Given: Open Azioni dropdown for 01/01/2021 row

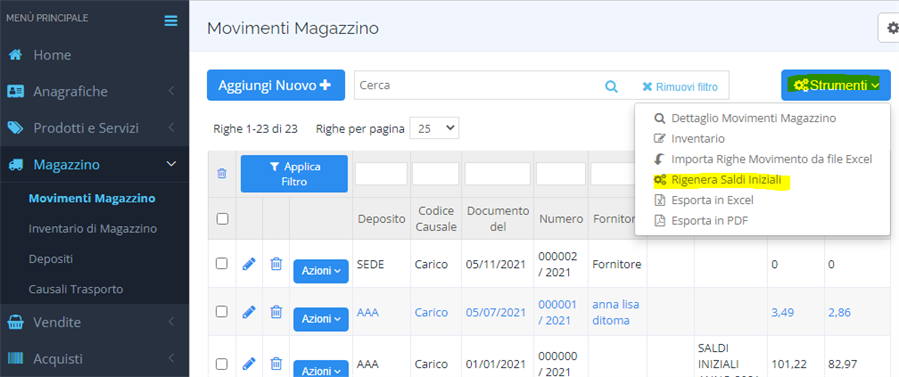Looking at the screenshot, I should coord(321,368).
